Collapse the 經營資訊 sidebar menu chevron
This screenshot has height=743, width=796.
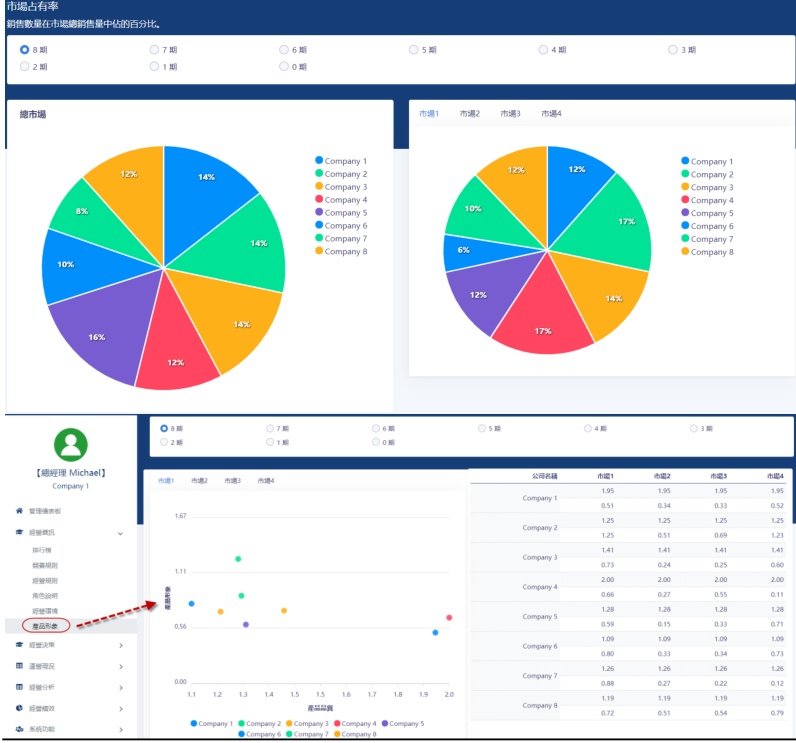[x=121, y=534]
